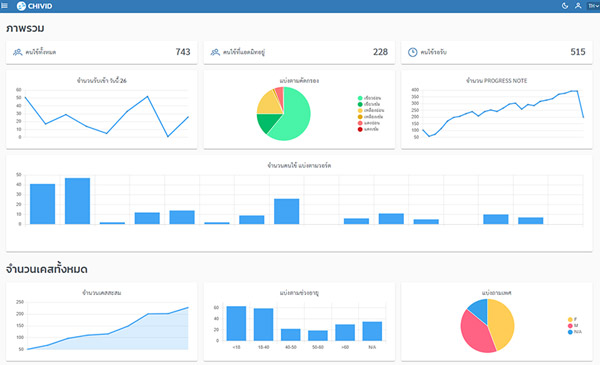Click the first bar in the ward chart

tap(42, 204)
